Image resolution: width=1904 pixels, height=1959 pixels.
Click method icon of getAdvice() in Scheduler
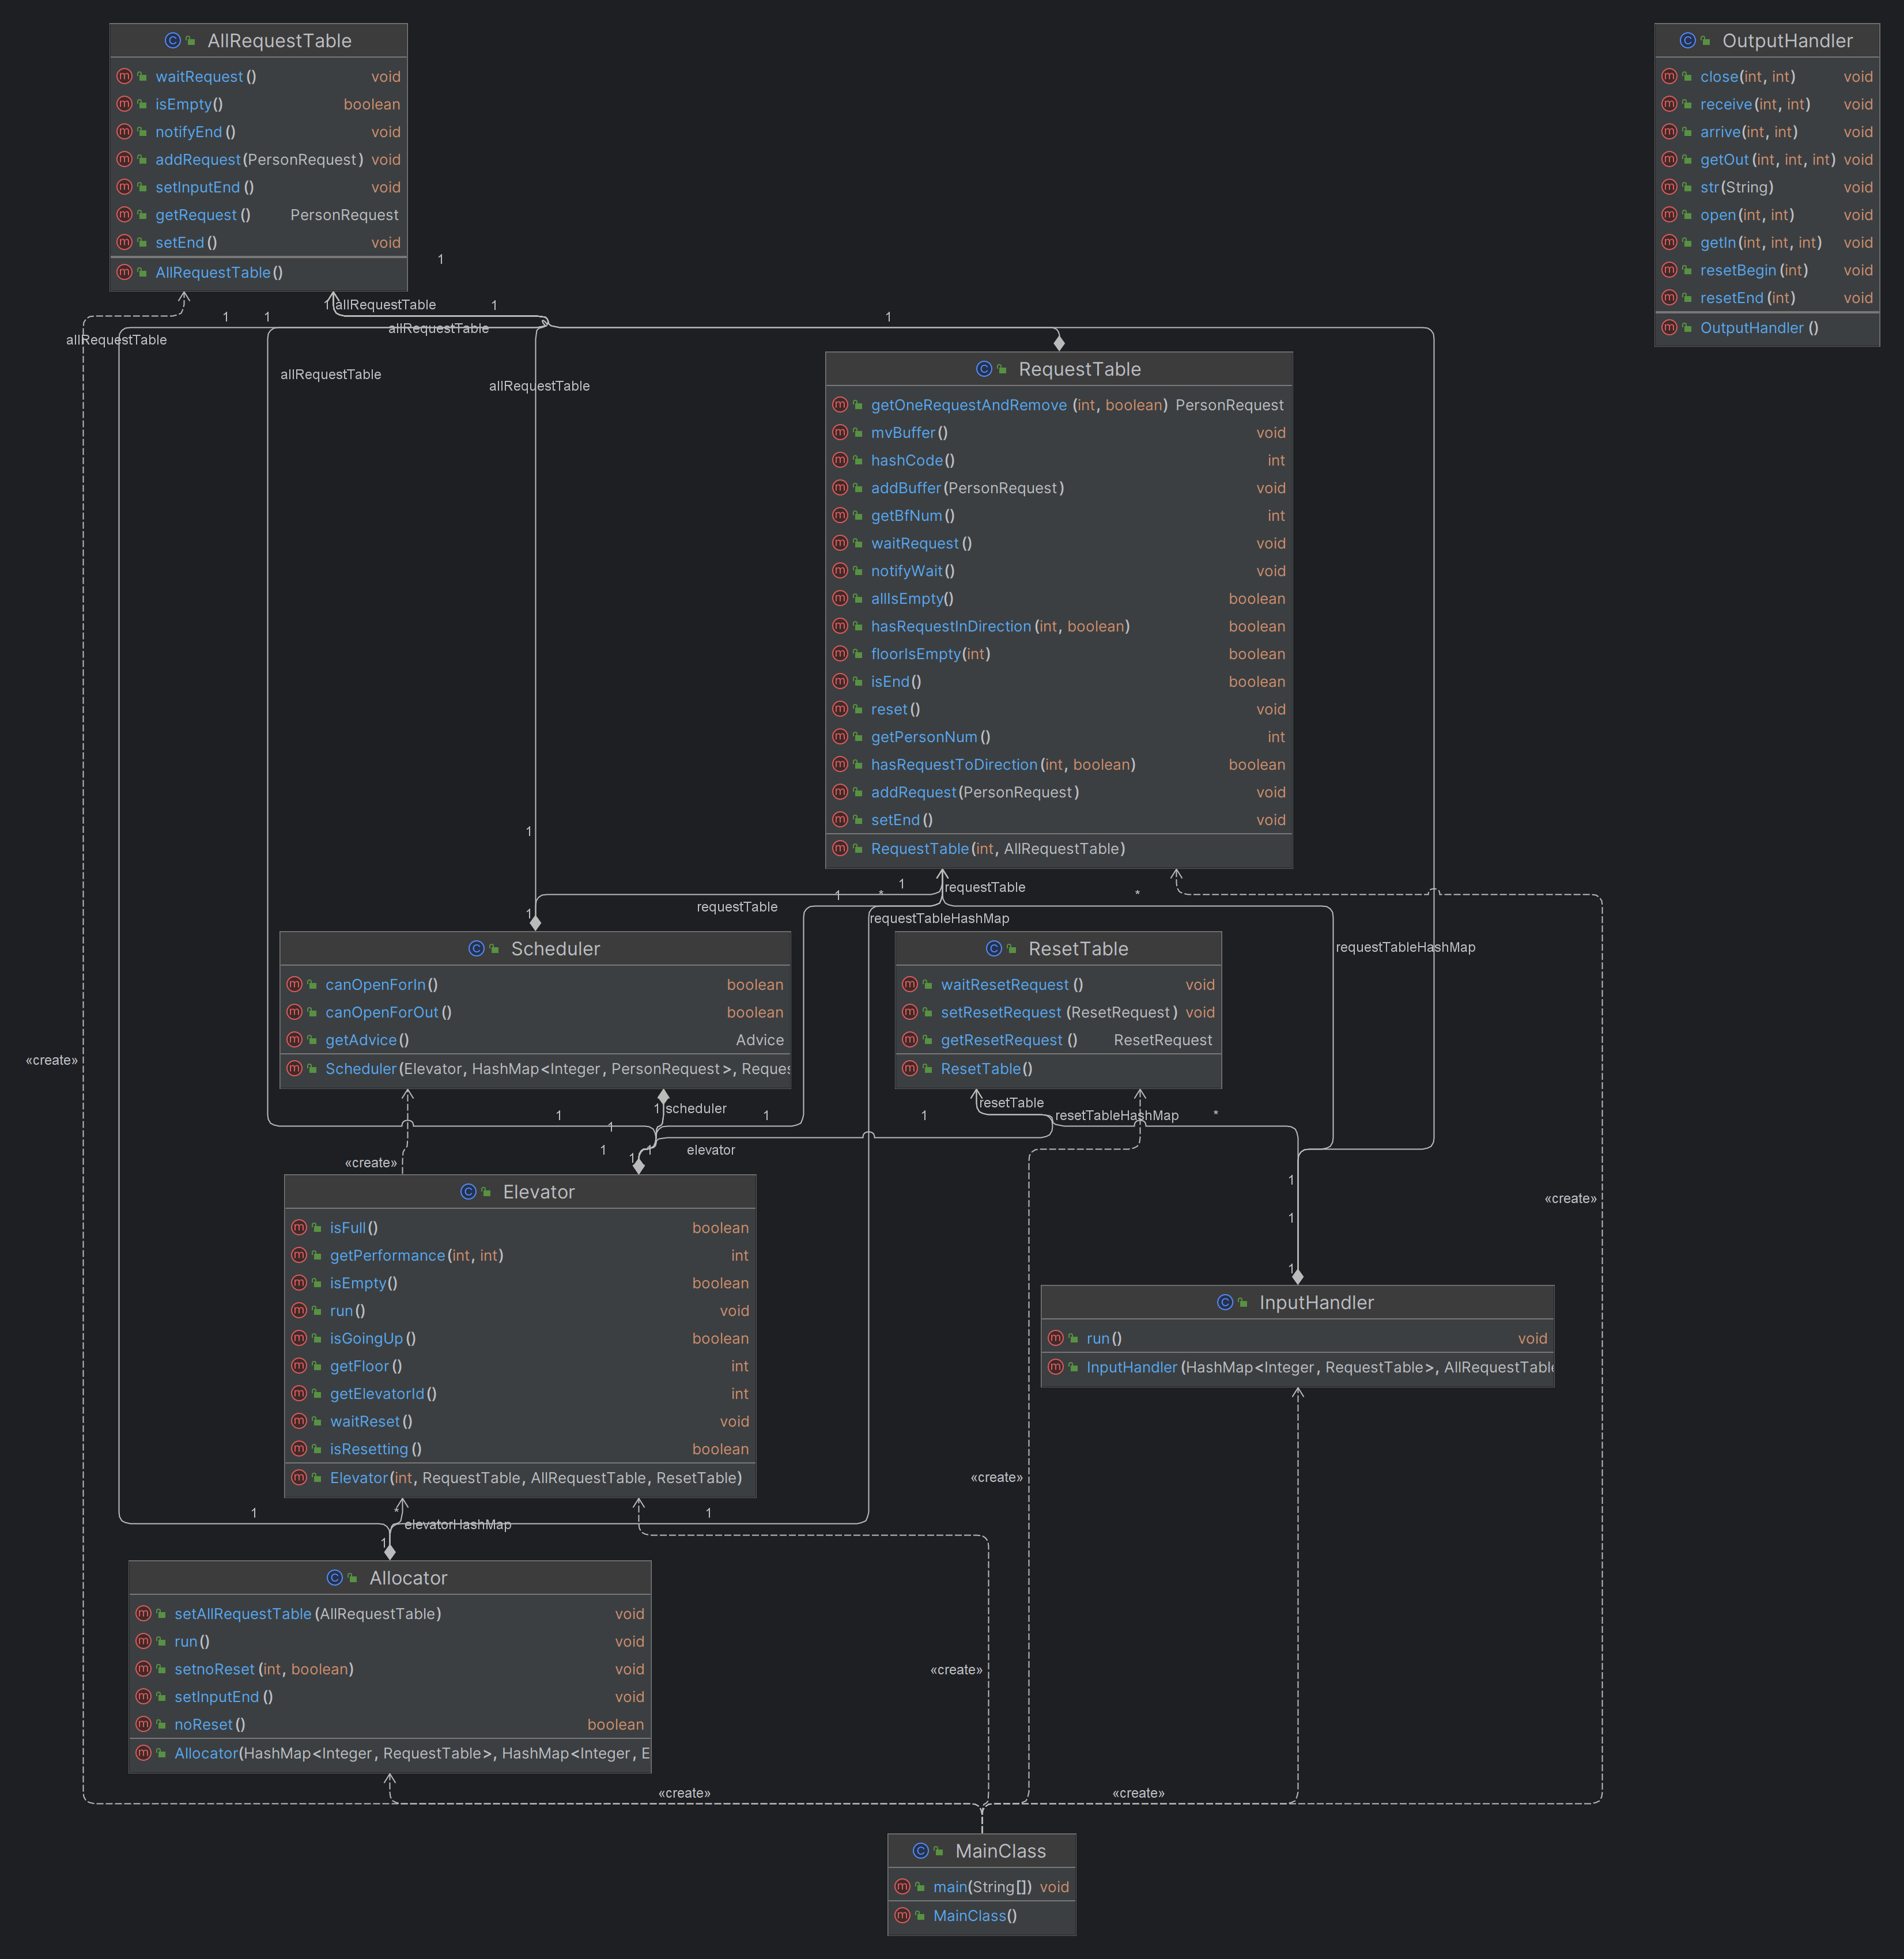295,1040
